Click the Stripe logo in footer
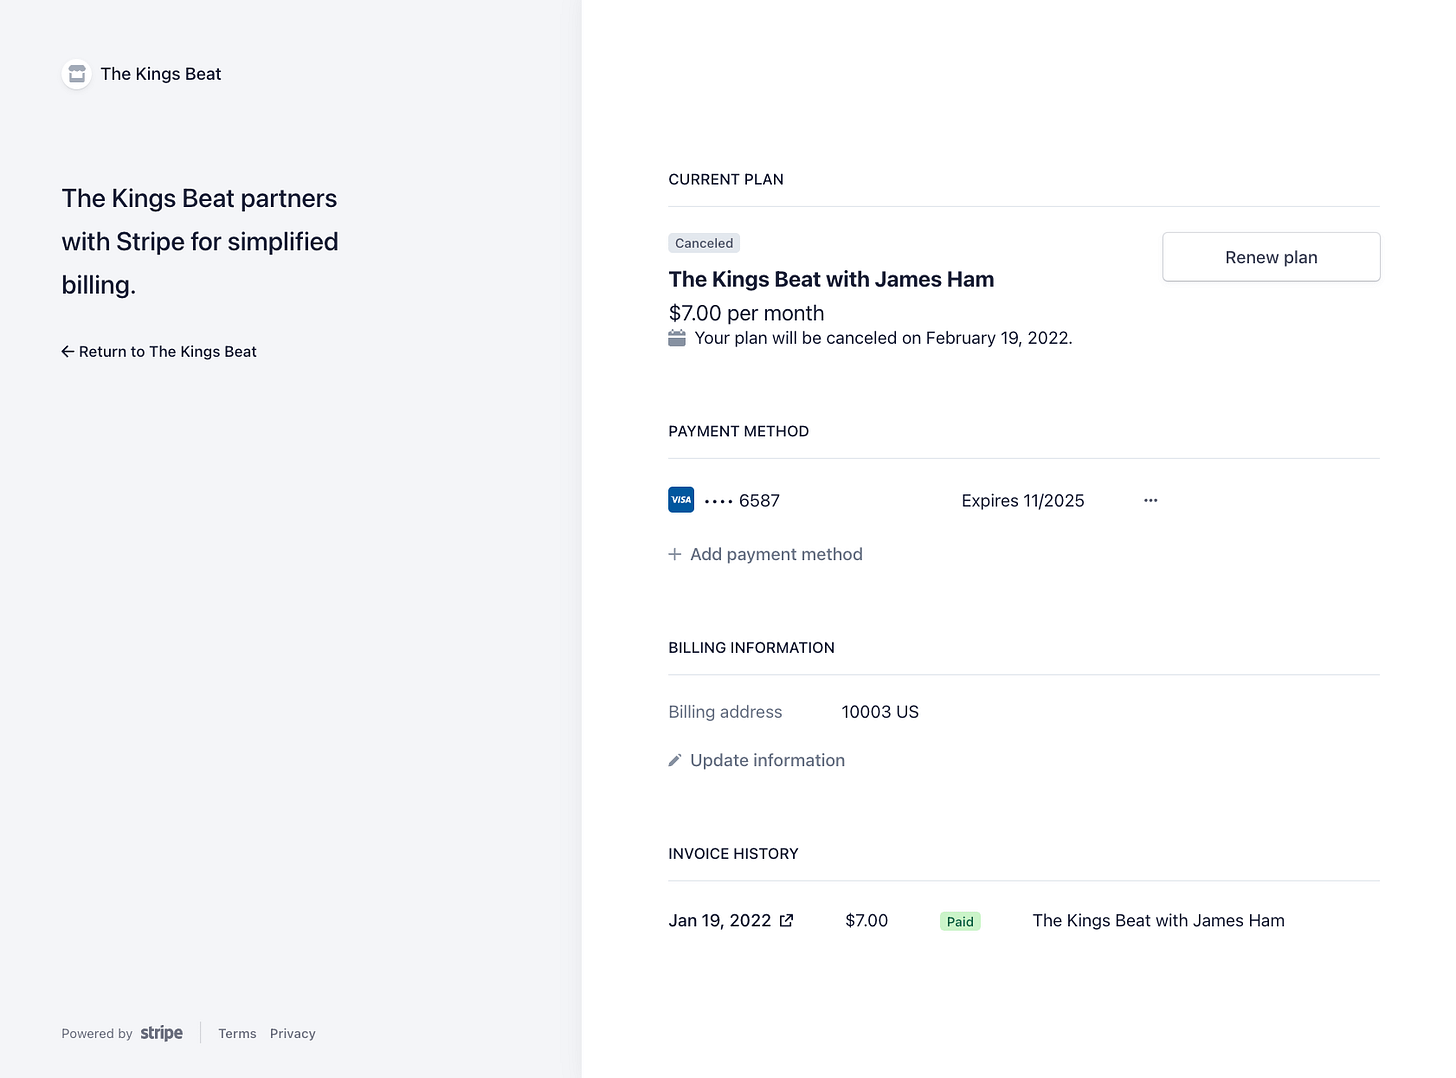This screenshot has height=1078, width=1456. [162, 1033]
